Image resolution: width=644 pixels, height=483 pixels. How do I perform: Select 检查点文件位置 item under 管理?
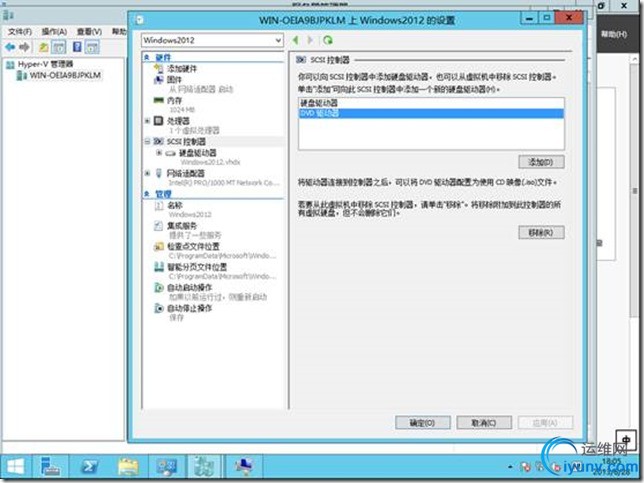[x=193, y=246]
